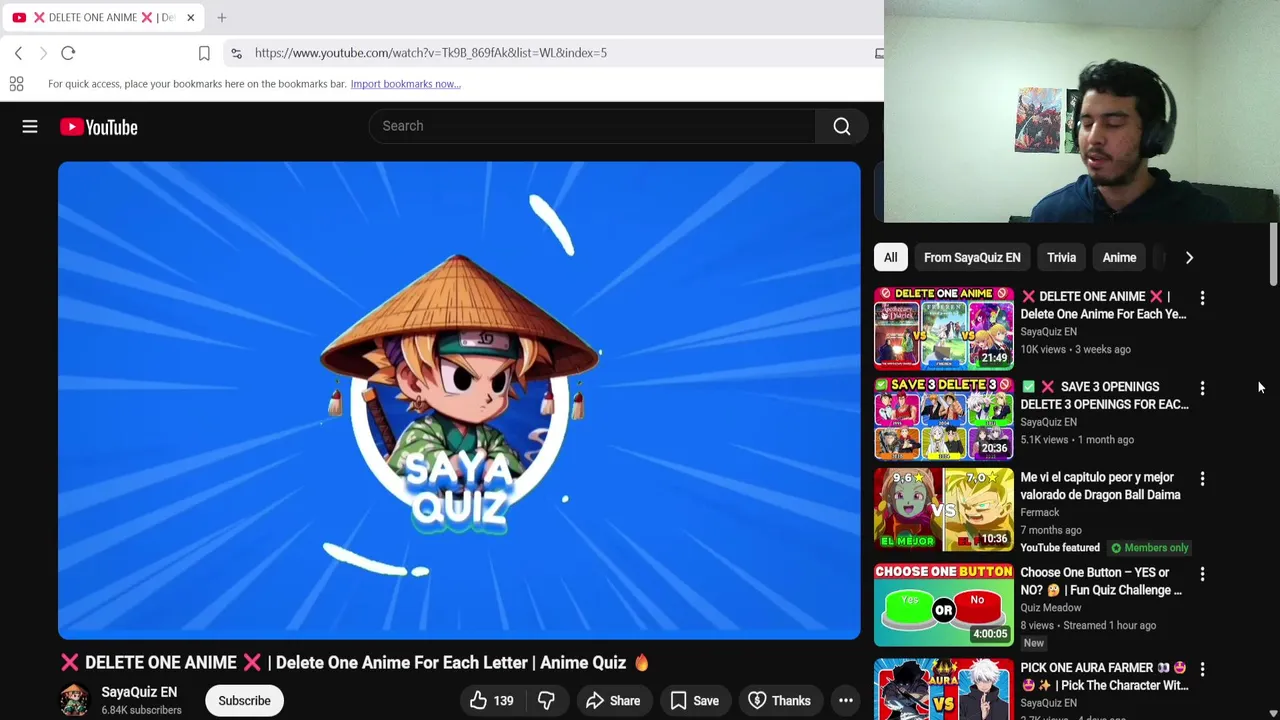1280x720 pixels.
Task: Click the Fermack channel name
Action: tap(1039, 512)
